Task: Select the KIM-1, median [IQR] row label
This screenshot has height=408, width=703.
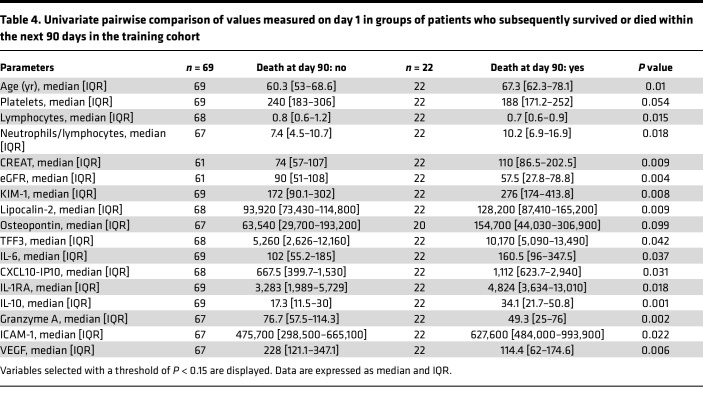Action: pos(48,194)
